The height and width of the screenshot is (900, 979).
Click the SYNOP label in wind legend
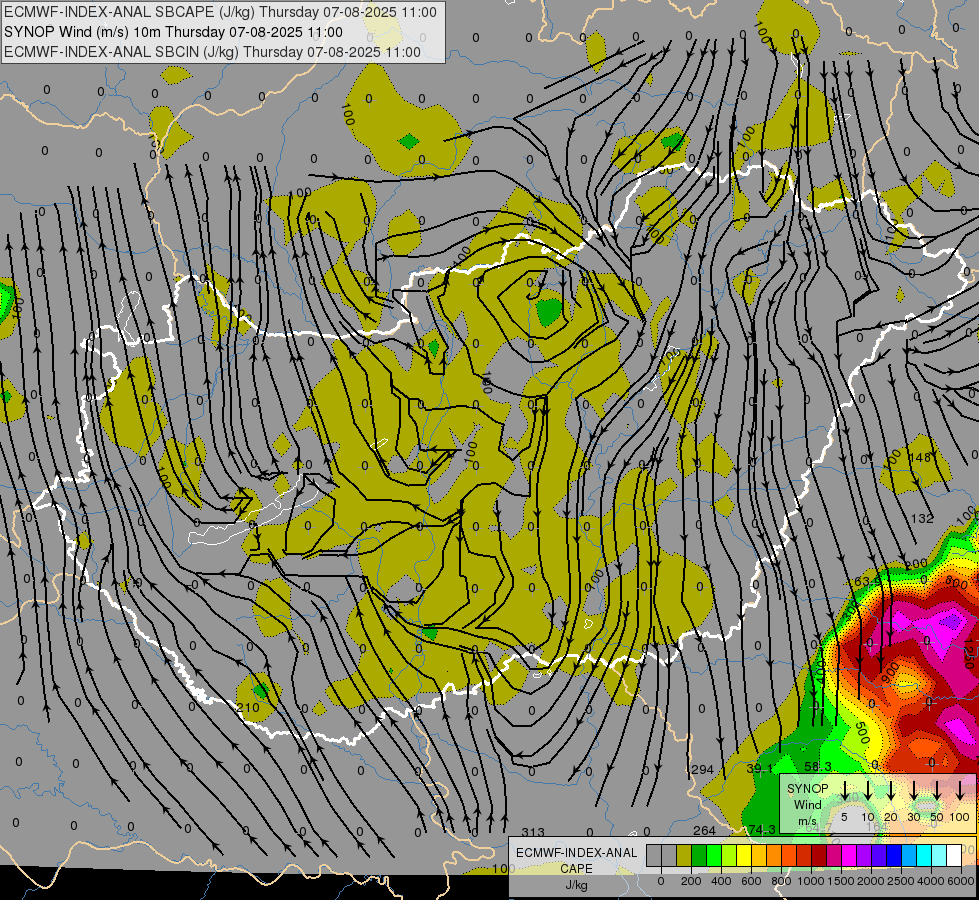point(808,789)
